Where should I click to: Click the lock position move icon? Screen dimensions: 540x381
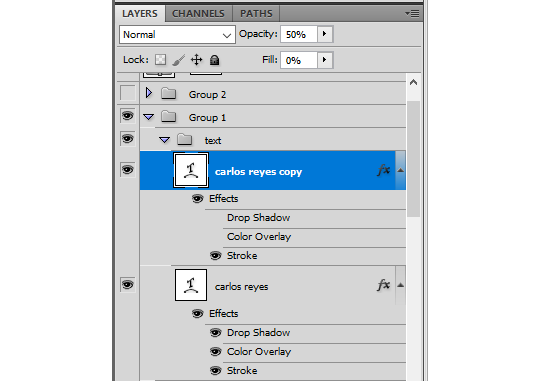[x=197, y=60]
